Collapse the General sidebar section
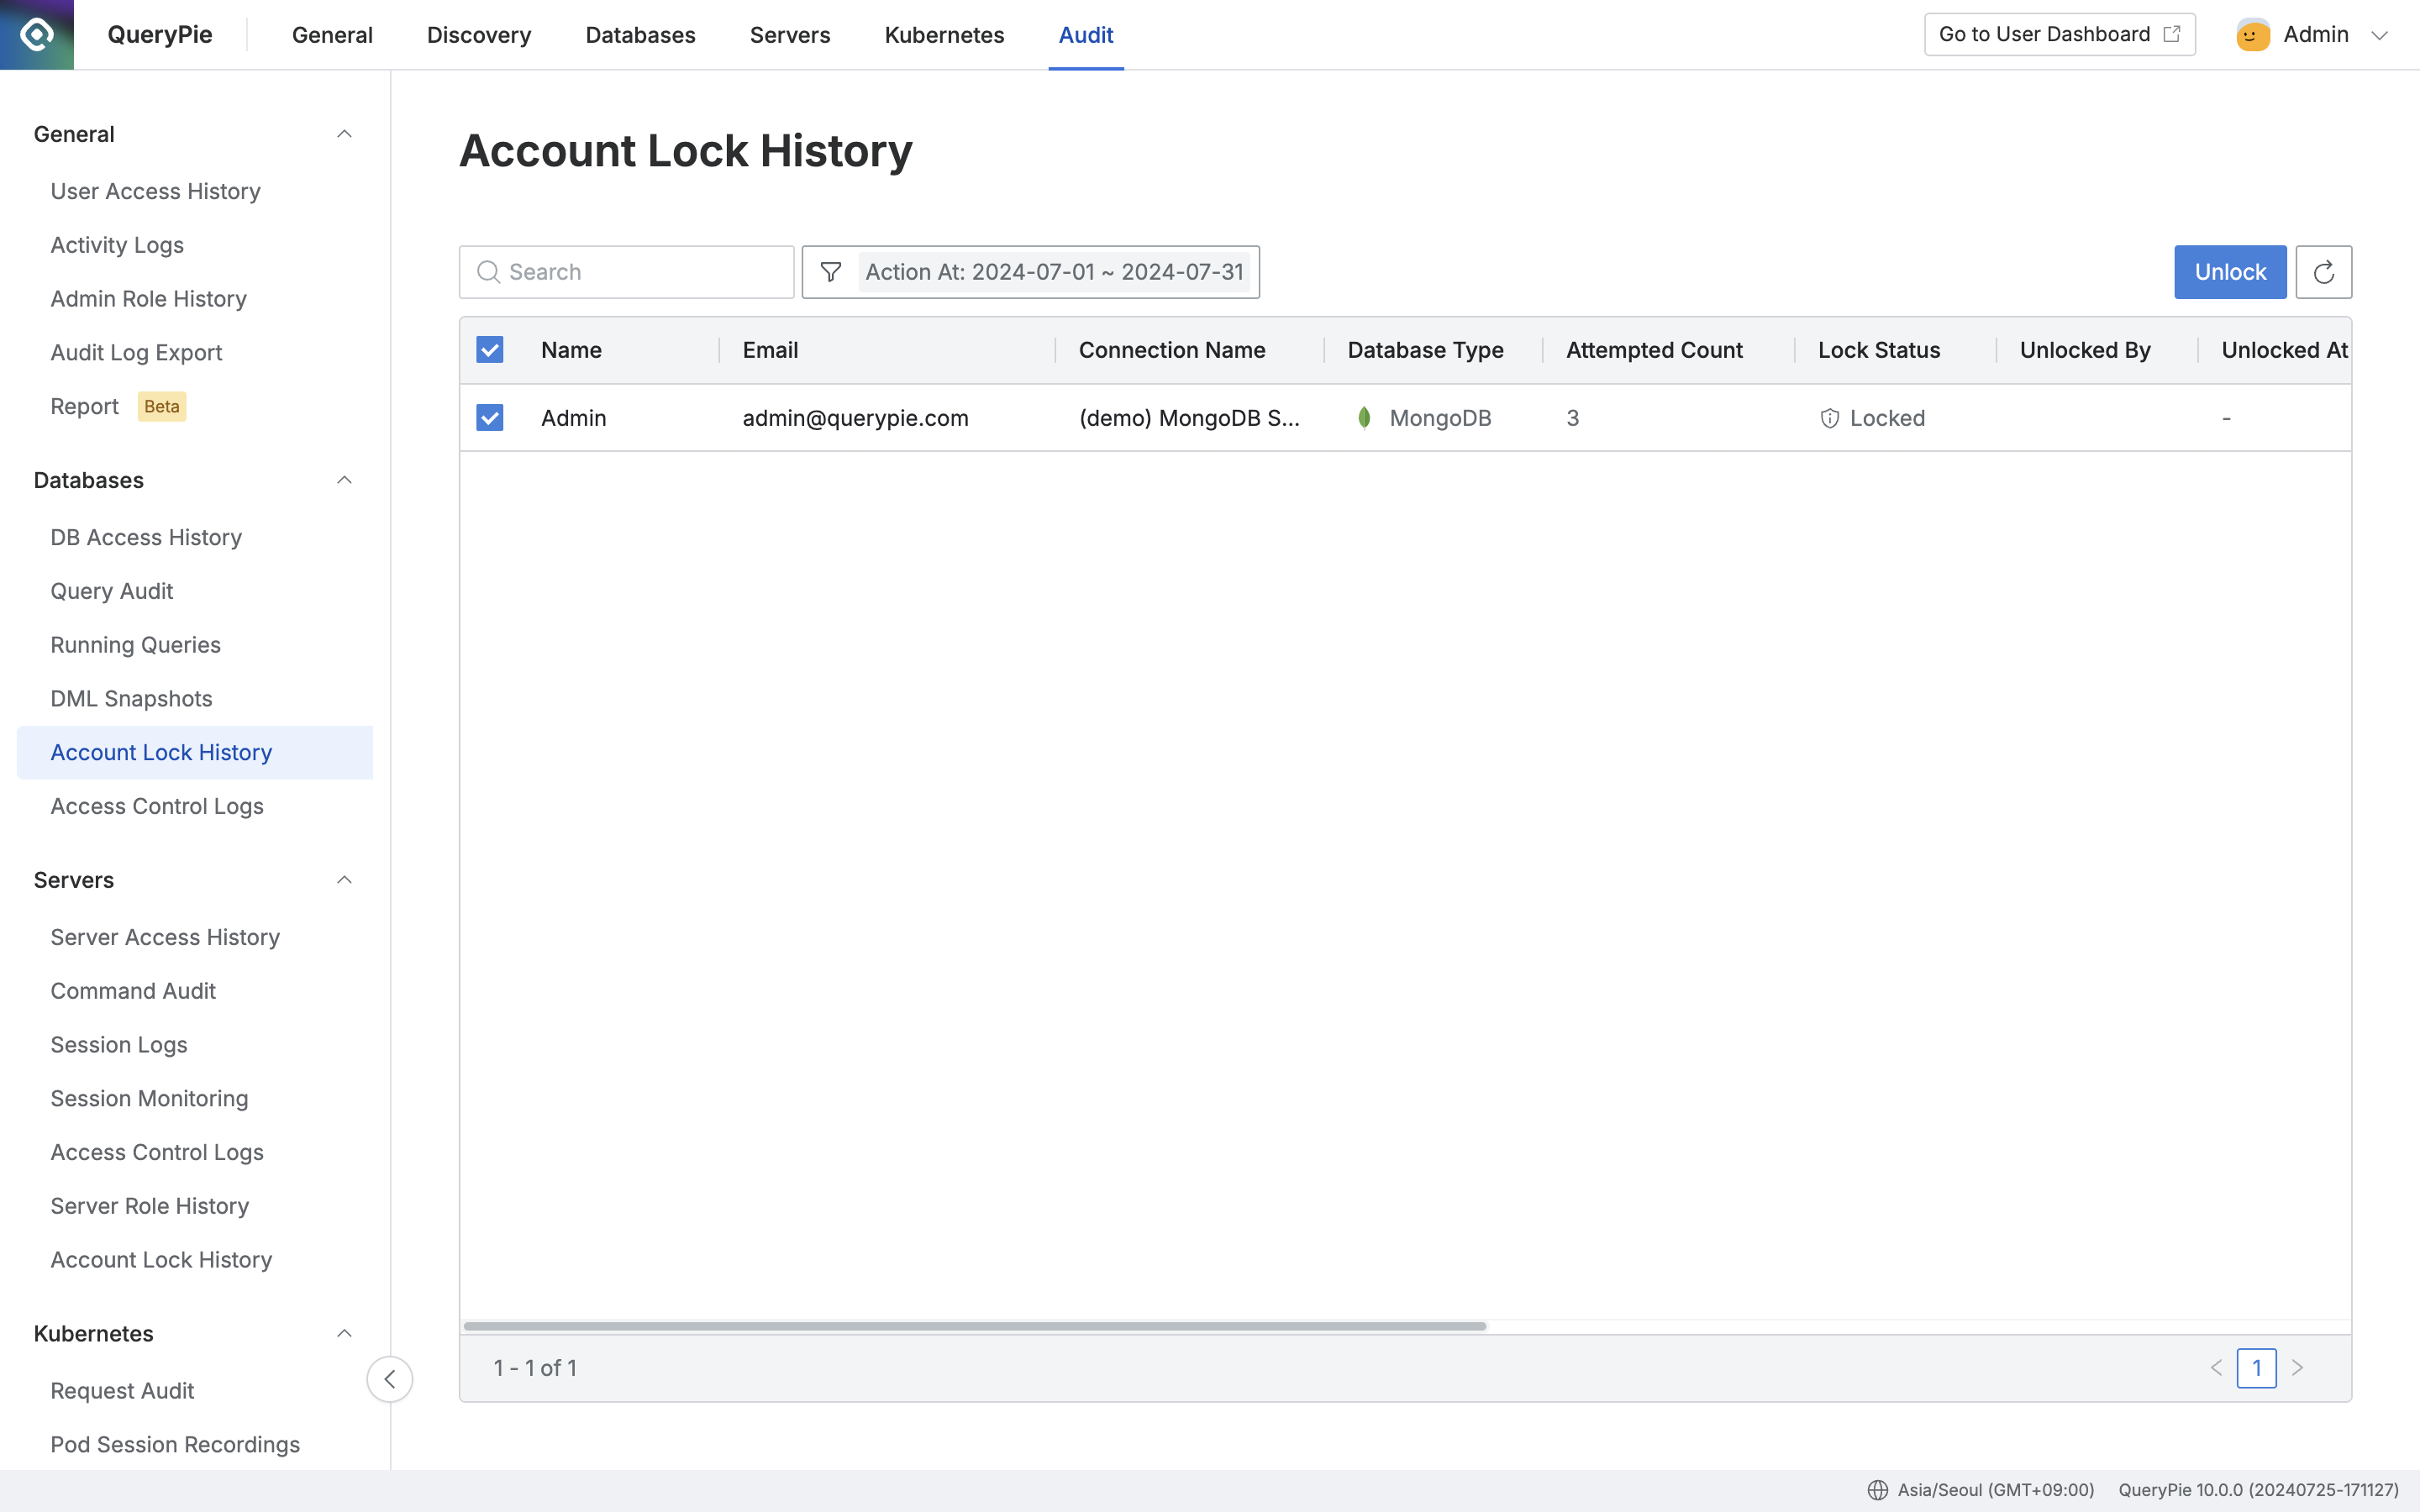Image resolution: width=2420 pixels, height=1512 pixels. [344, 134]
